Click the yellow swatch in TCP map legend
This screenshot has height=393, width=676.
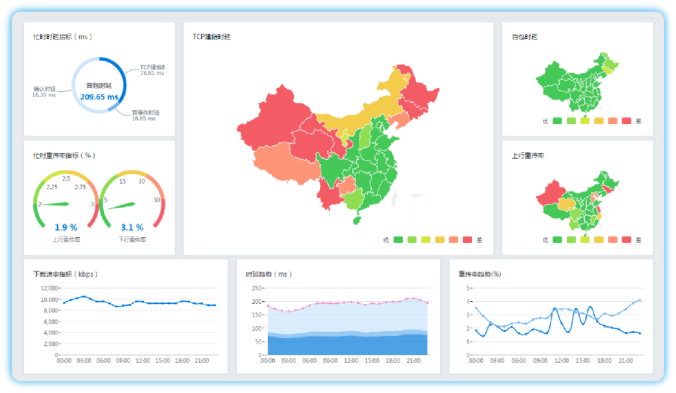coord(440,240)
